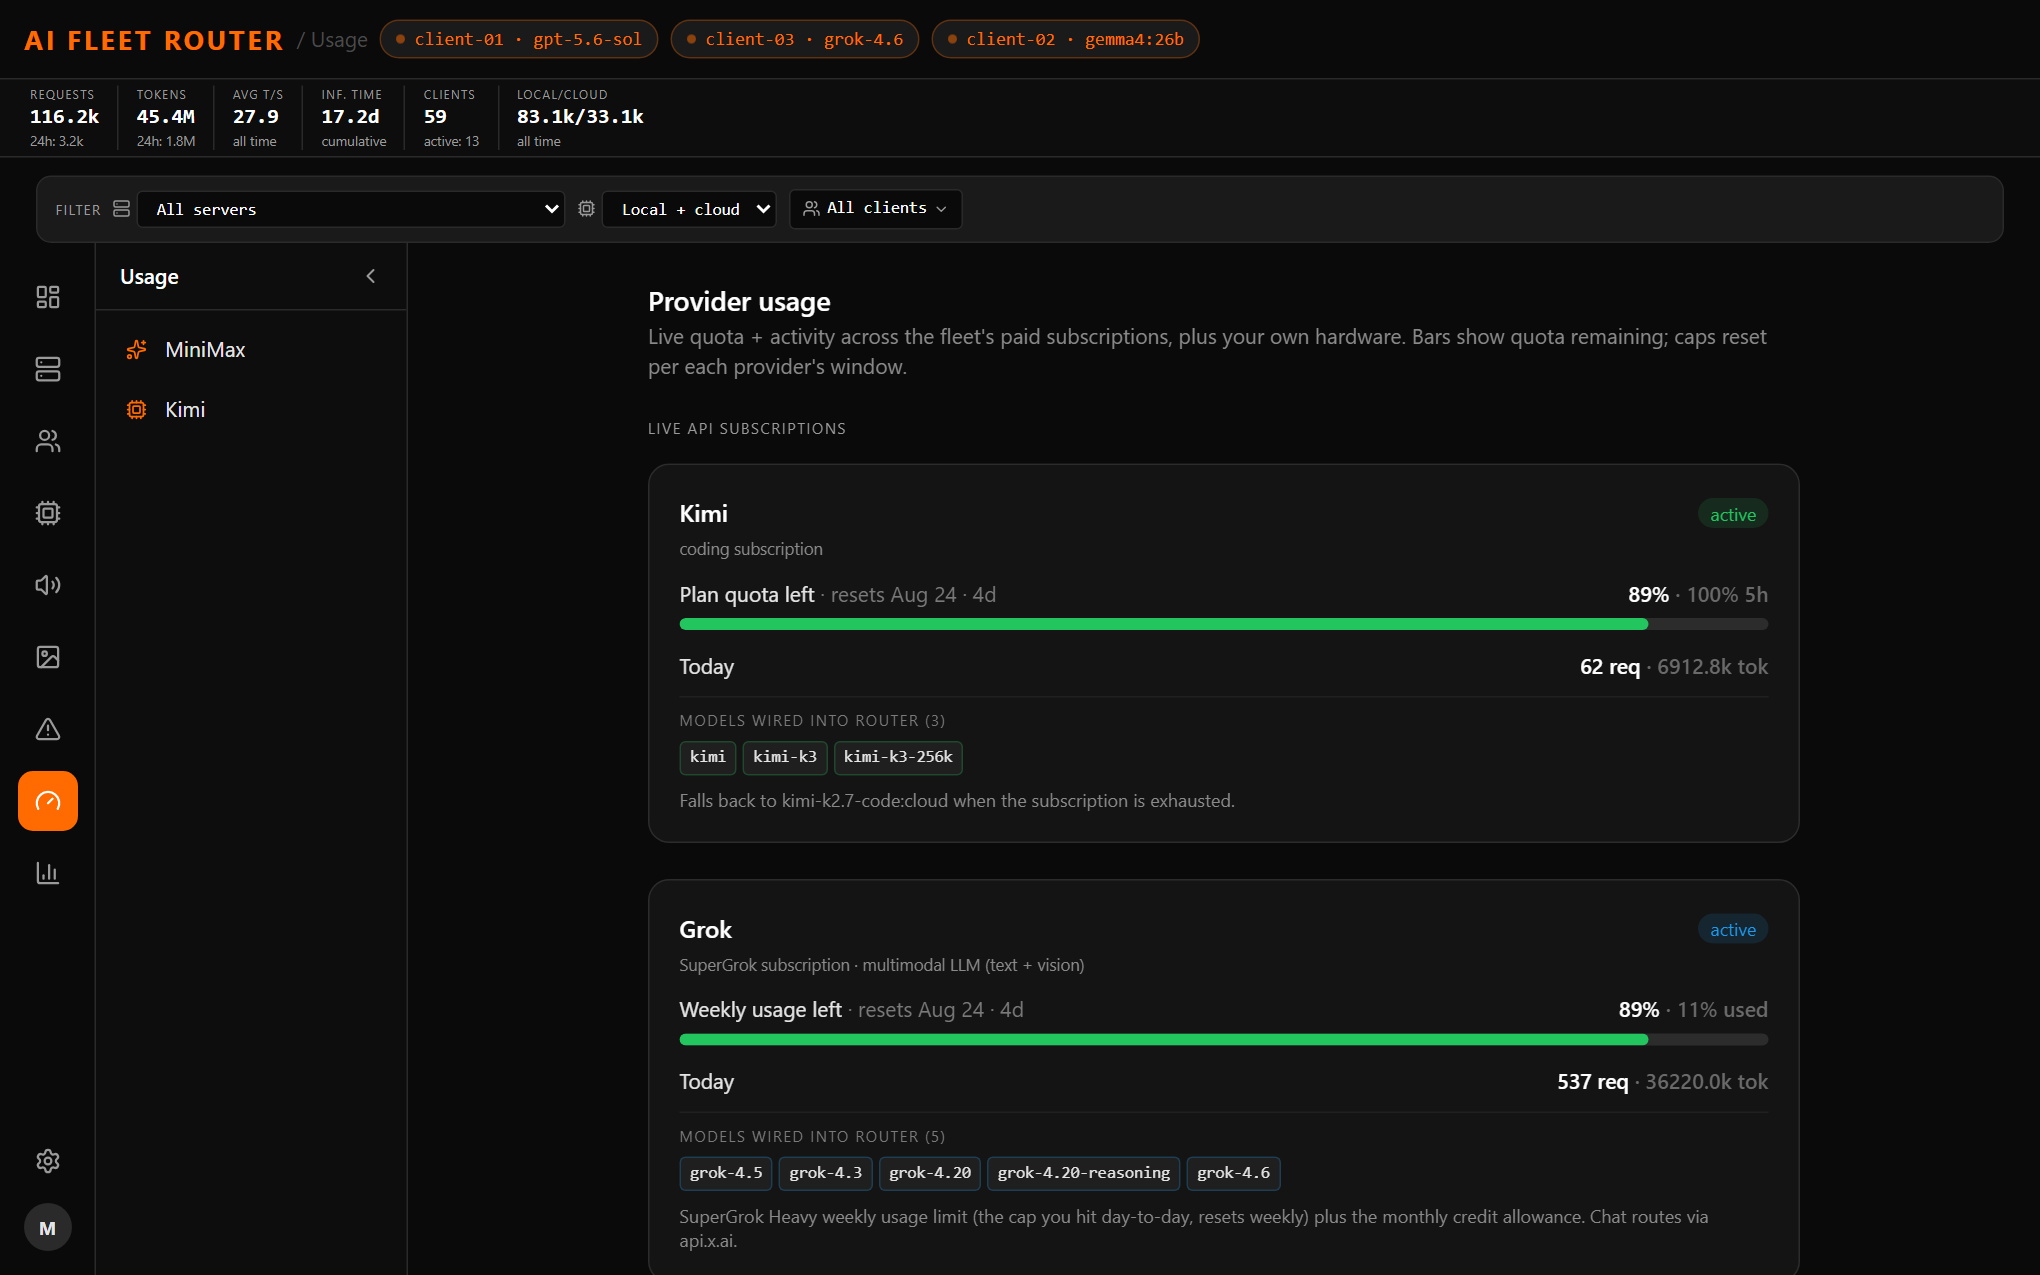Click the server stack icon beside FILTER
This screenshot has width=2040, height=1275.
[122, 209]
